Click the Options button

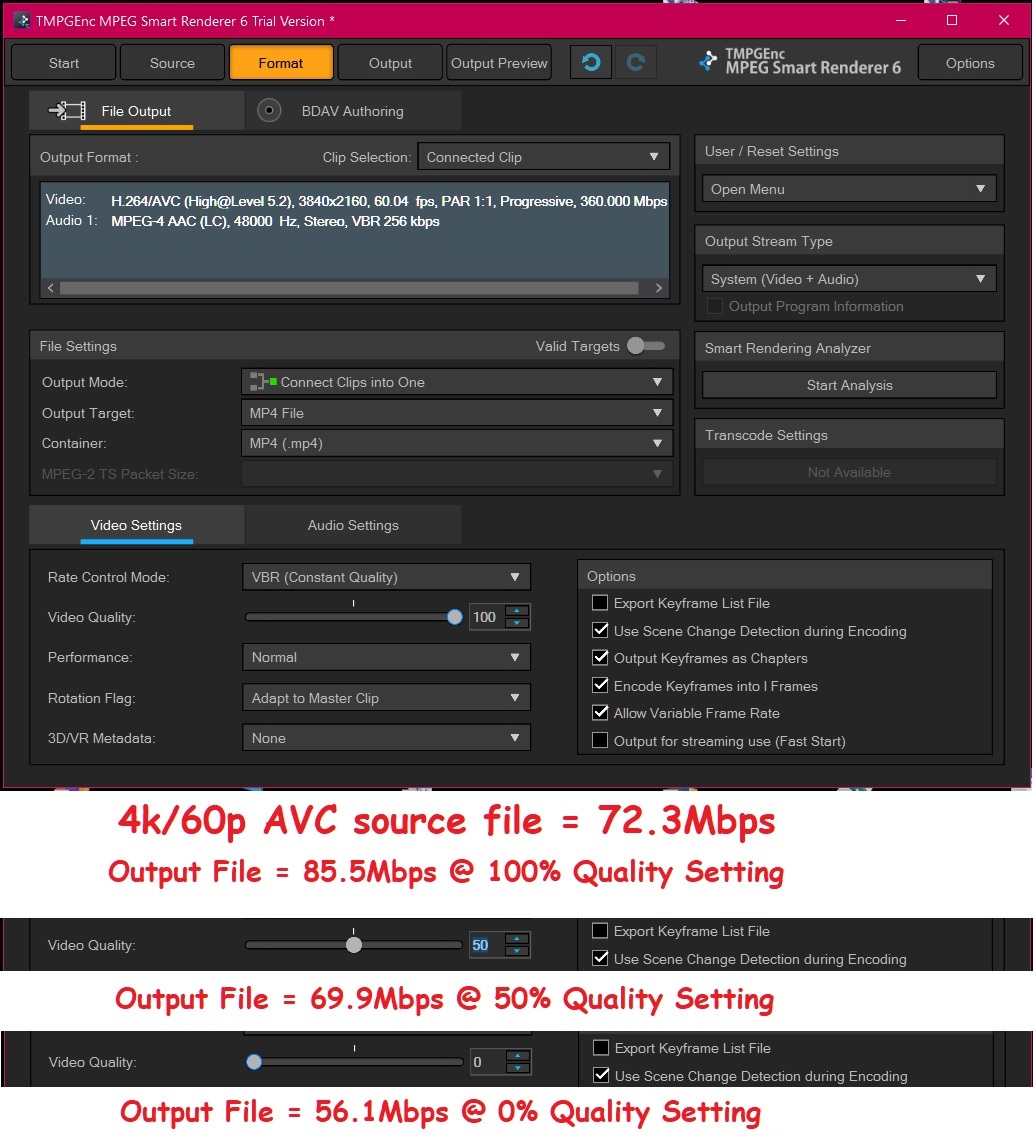(x=970, y=63)
